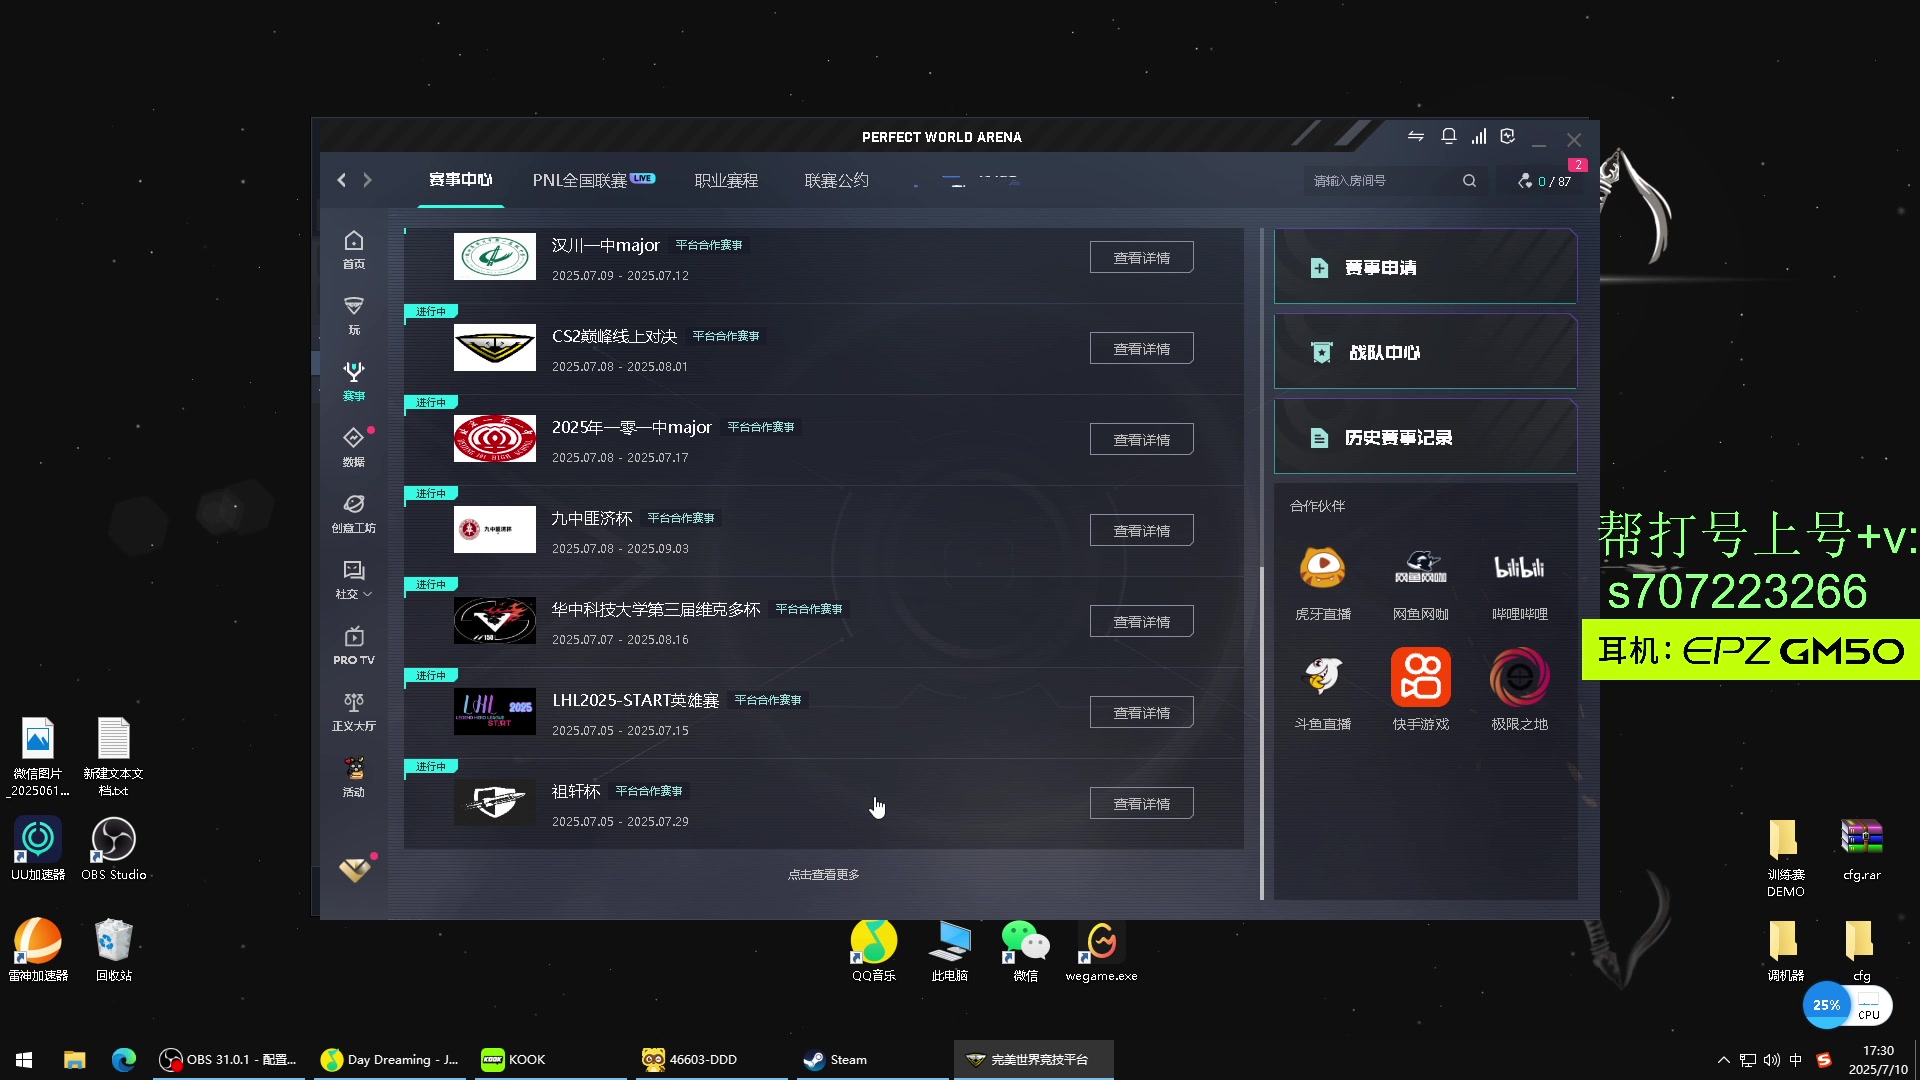The image size is (1920, 1080).
Task: Open 微信 desktop icon
Action: 1025,951
